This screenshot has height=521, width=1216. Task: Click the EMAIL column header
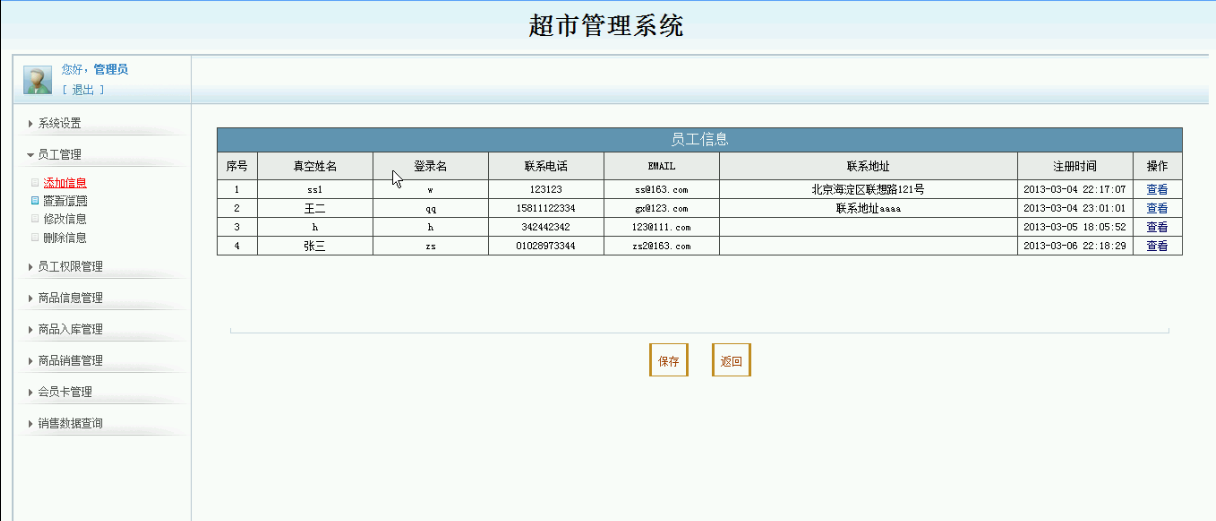point(661,165)
